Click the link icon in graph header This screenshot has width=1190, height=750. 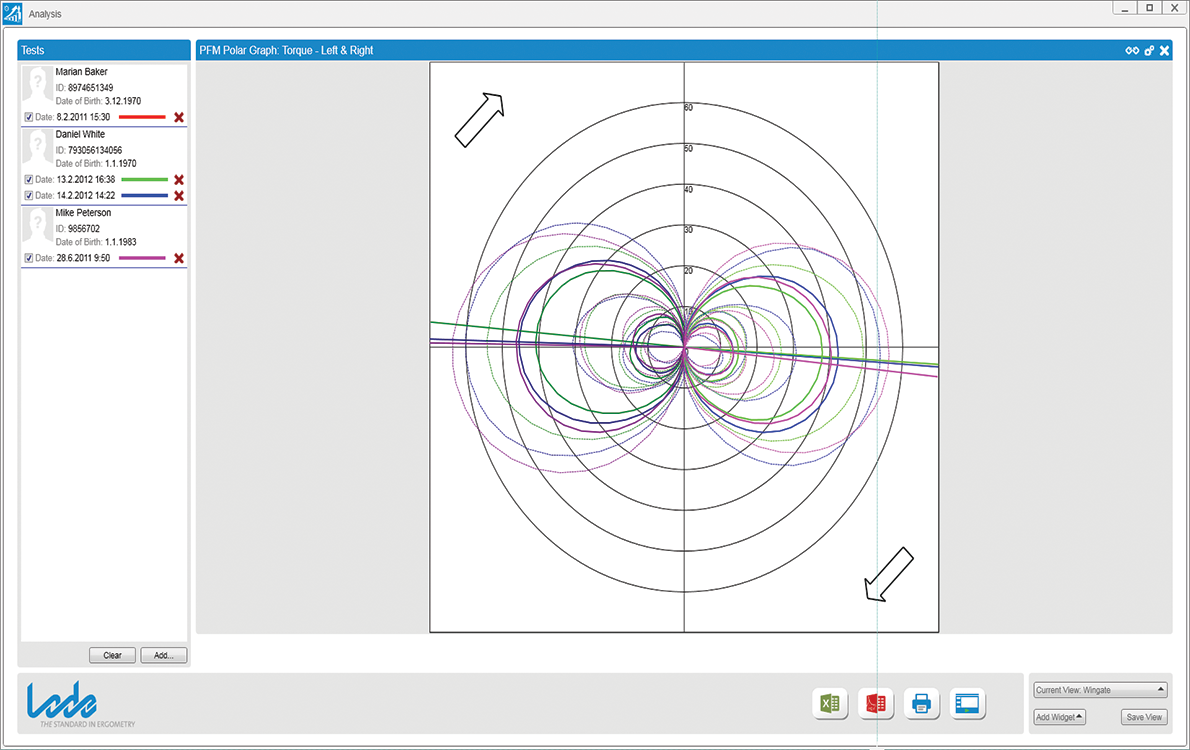click(1132, 51)
